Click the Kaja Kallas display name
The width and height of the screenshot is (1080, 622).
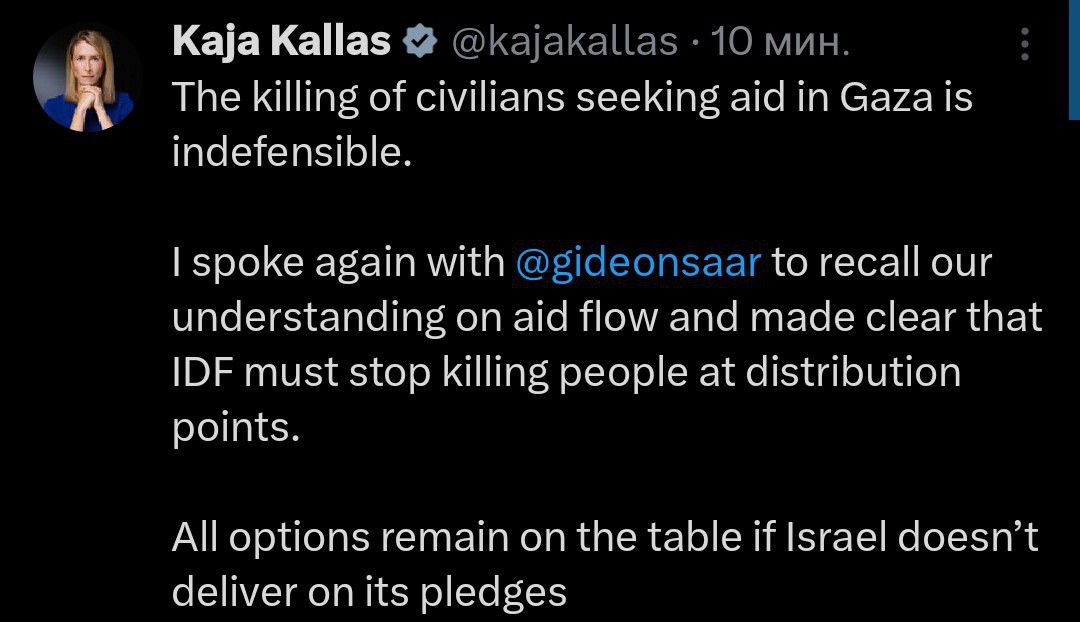click(281, 41)
